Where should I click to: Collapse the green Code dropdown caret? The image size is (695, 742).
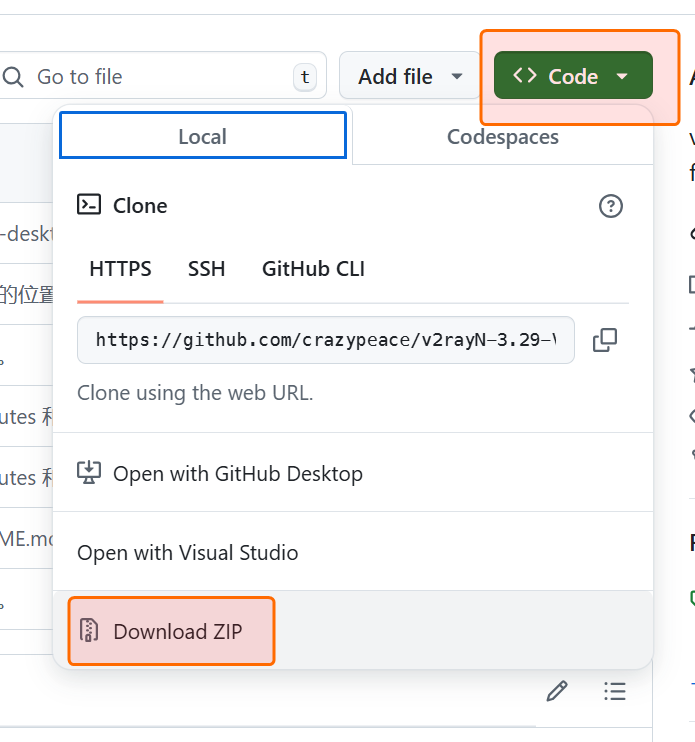click(622, 76)
